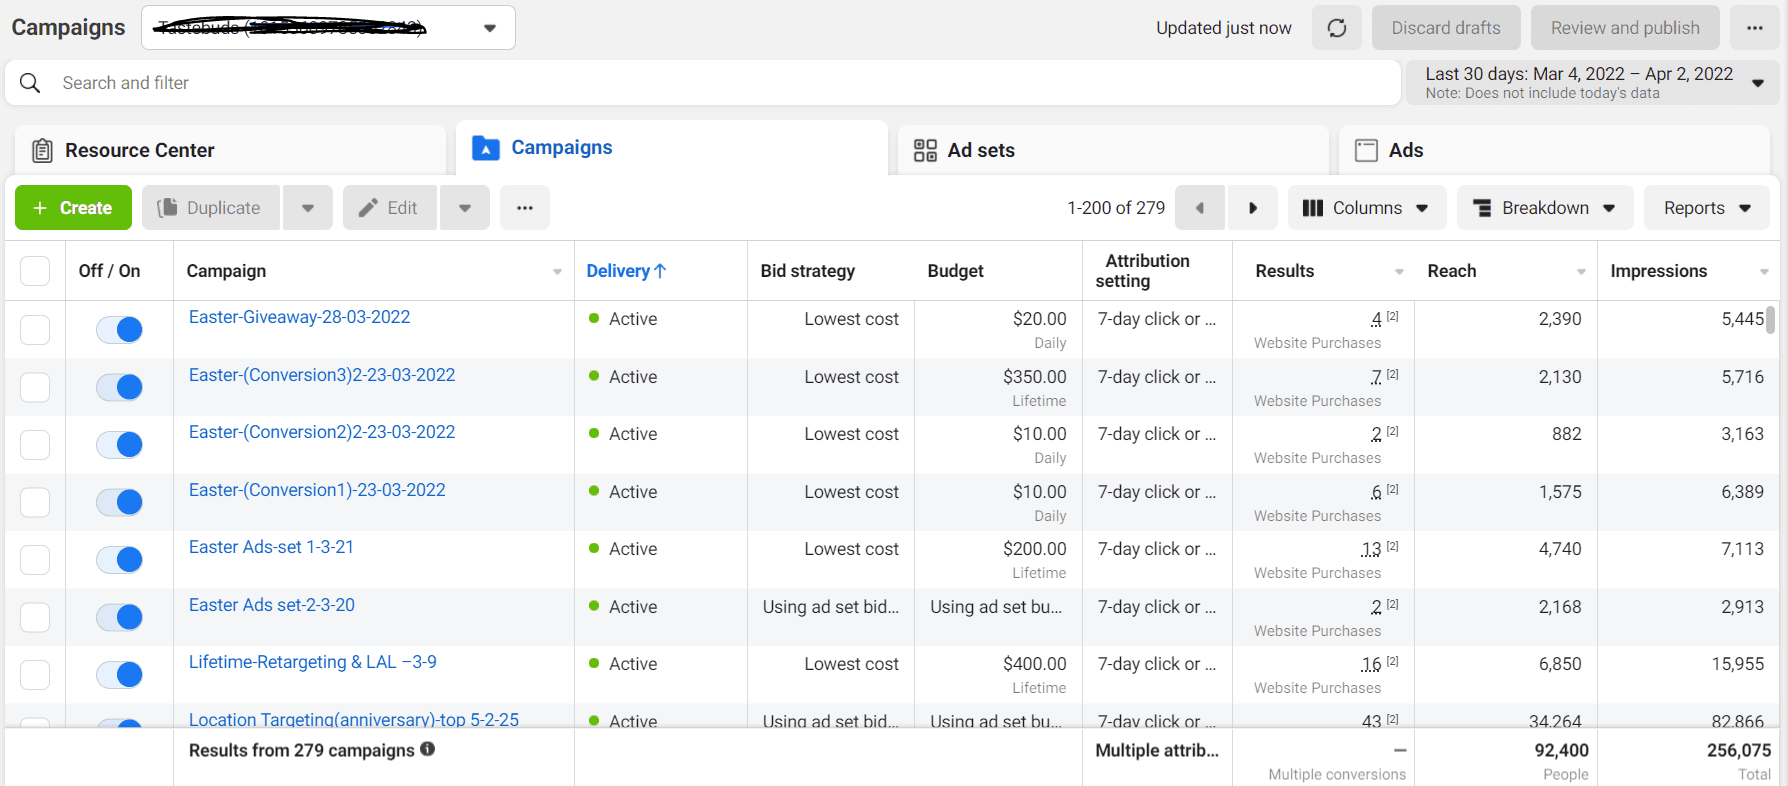Click the Duplicate copy icon
Image resolution: width=1788 pixels, height=786 pixels.
click(167, 208)
